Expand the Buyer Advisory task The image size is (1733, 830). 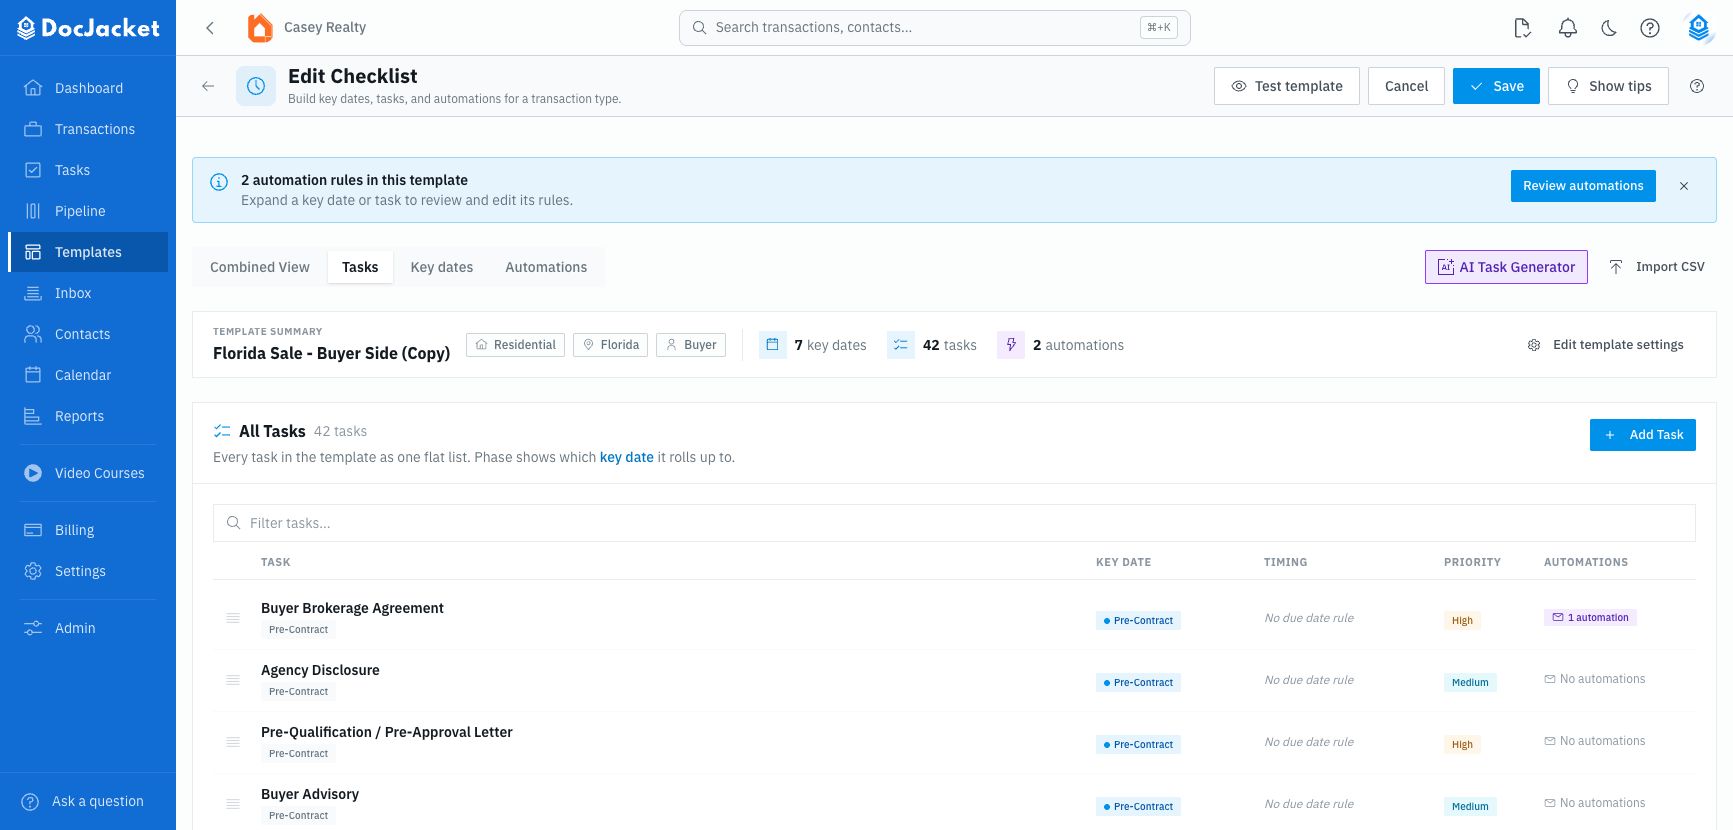click(310, 794)
